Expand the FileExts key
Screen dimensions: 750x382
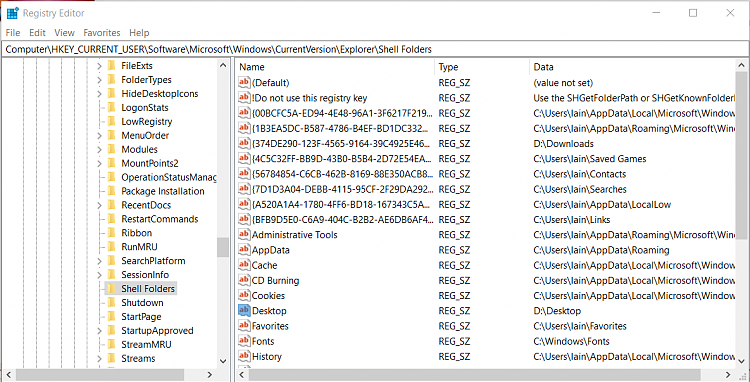[x=99, y=66]
